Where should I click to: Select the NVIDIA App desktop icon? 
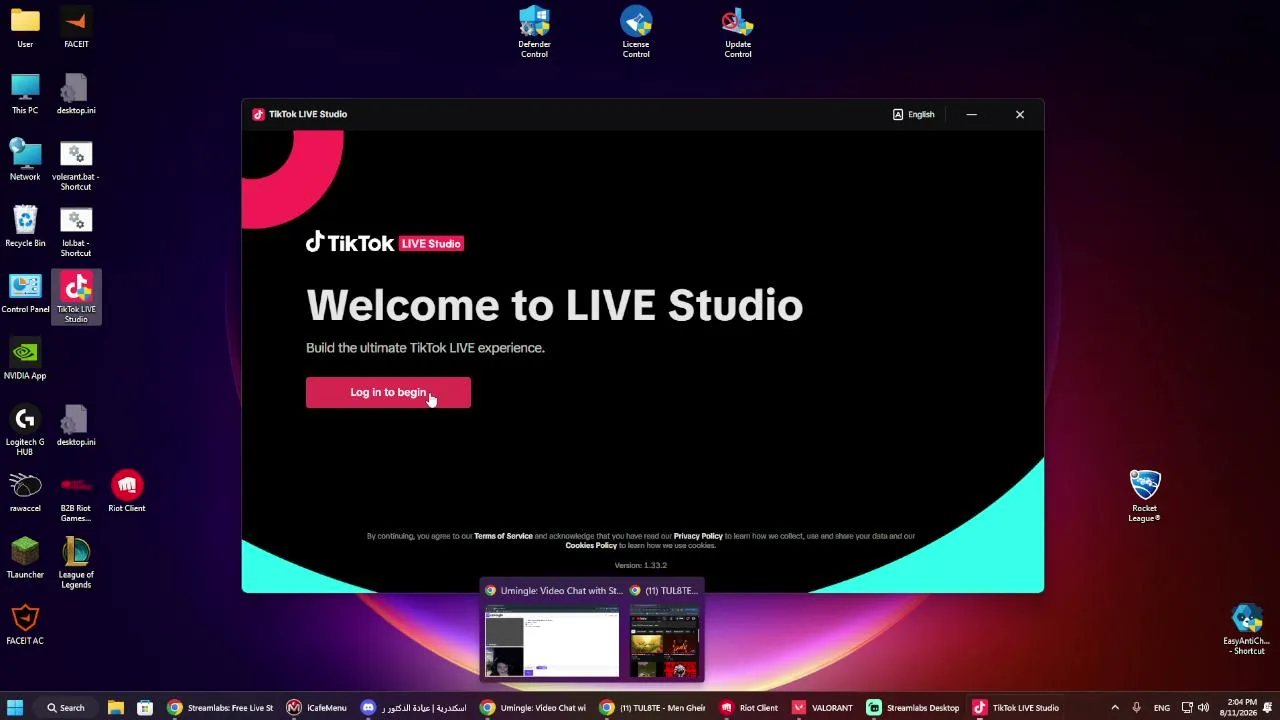pos(25,359)
